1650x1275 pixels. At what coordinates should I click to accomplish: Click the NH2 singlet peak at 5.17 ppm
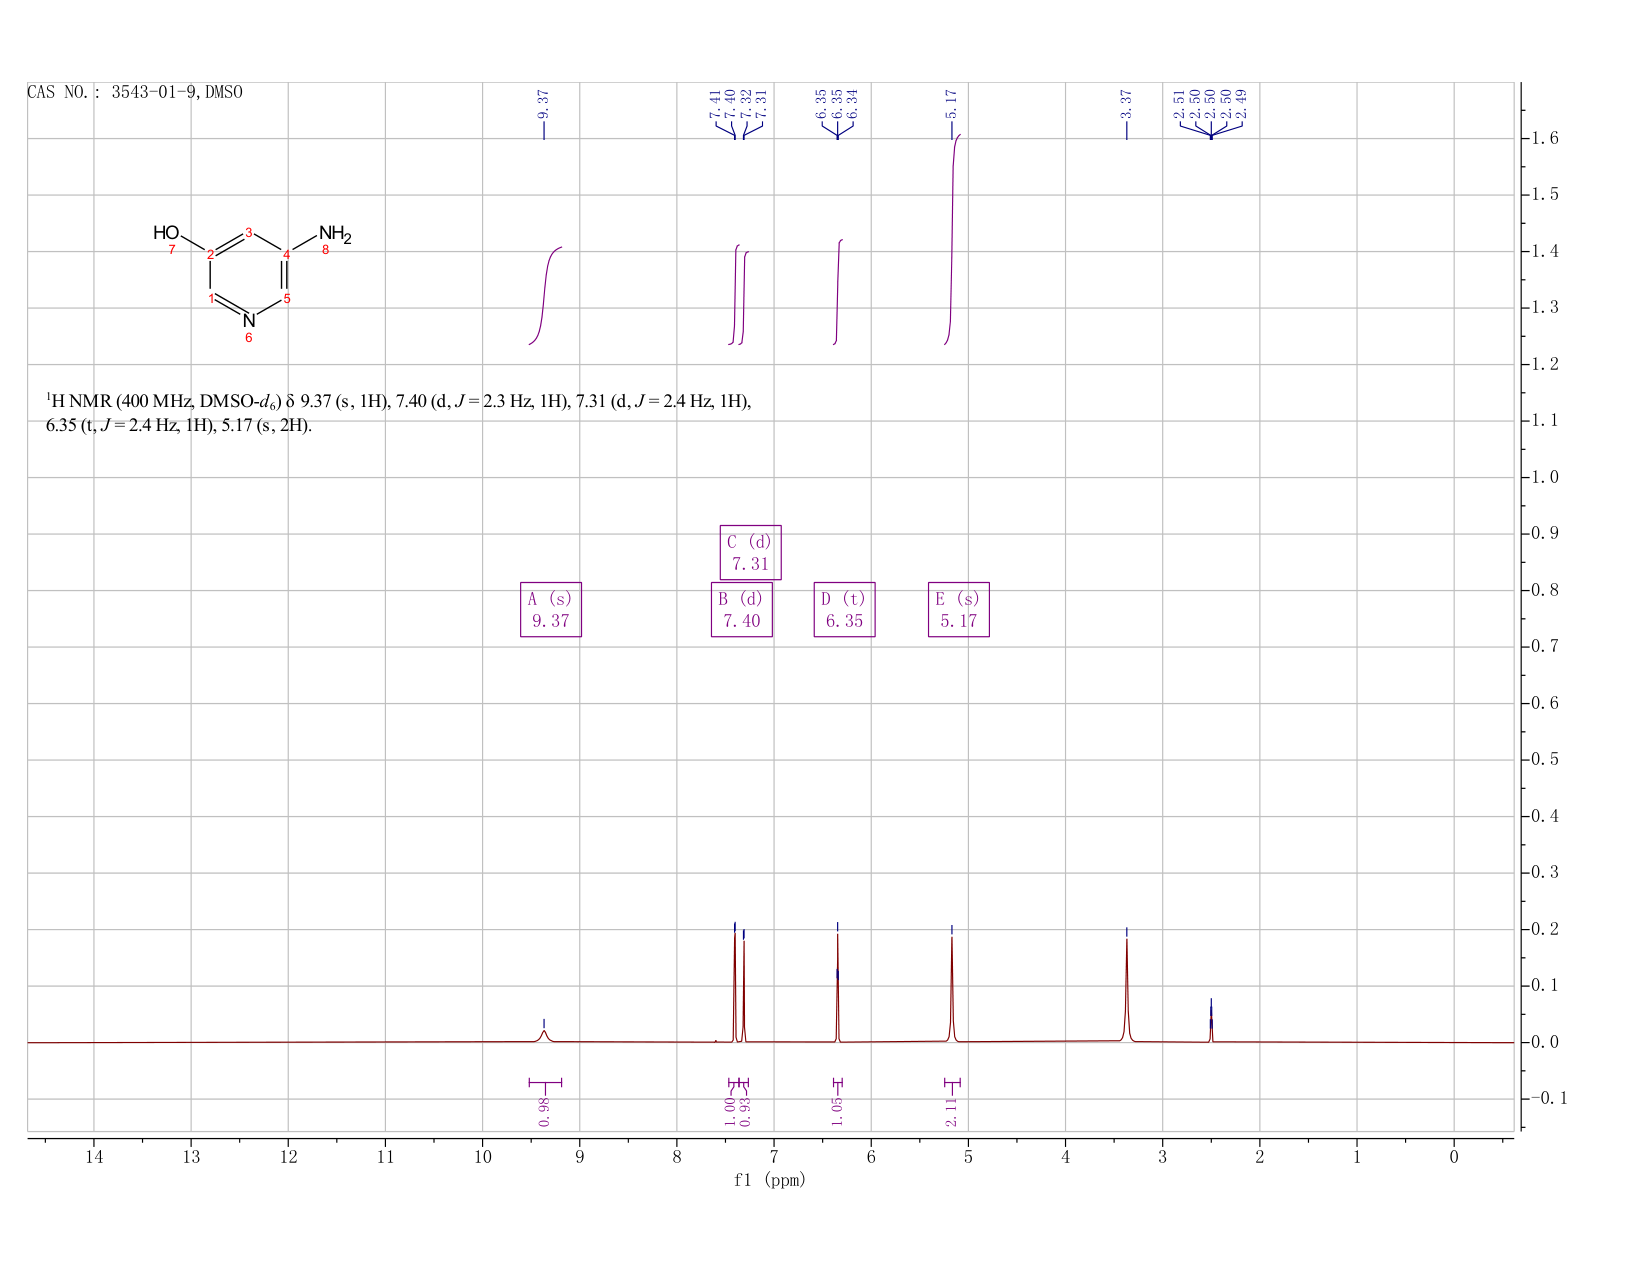pos(952,990)
